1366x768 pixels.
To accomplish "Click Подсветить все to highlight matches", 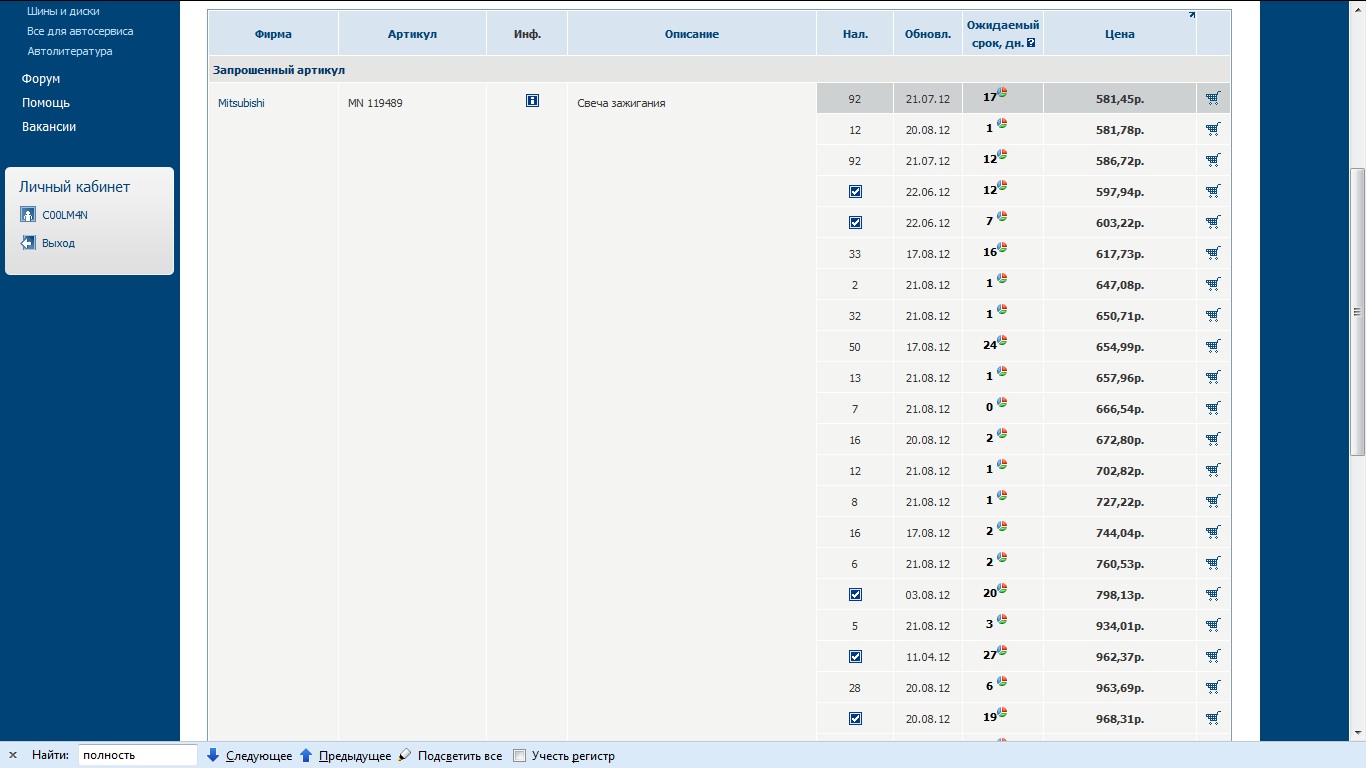I will [x=450, y=756].
